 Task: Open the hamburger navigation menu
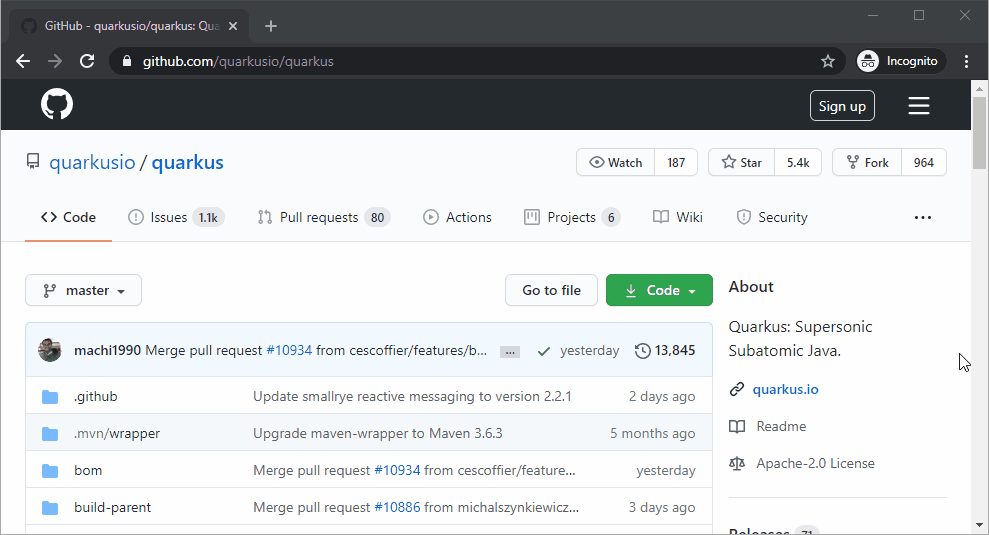[918, 105]
